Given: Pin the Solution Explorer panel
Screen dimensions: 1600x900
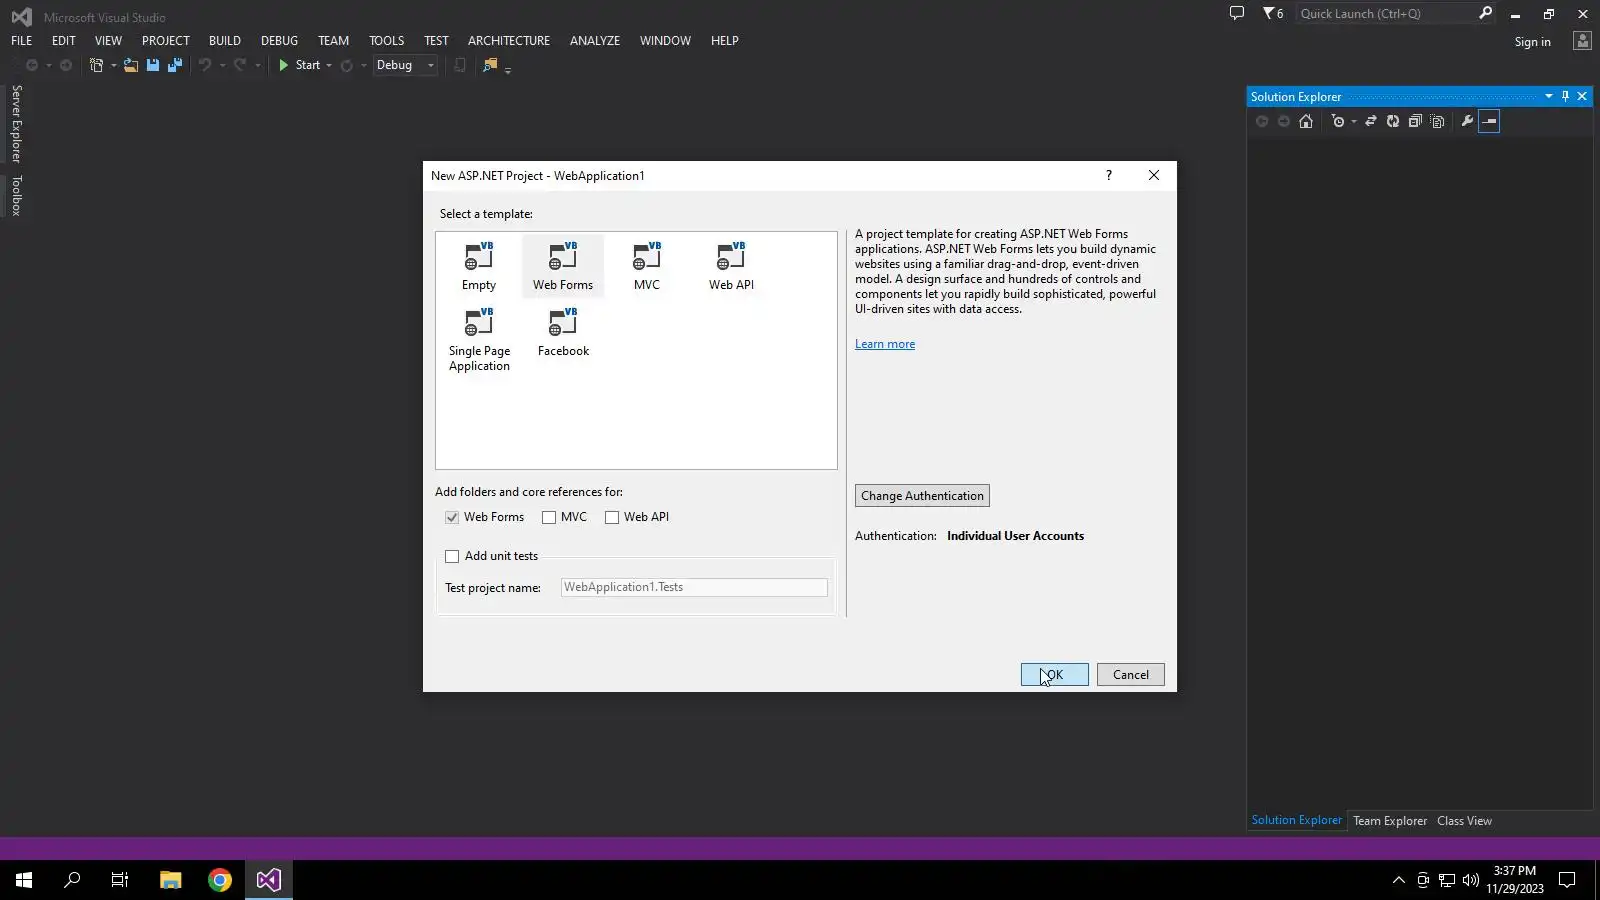Looking at the screenshot, I should [x=1565, y=96].
